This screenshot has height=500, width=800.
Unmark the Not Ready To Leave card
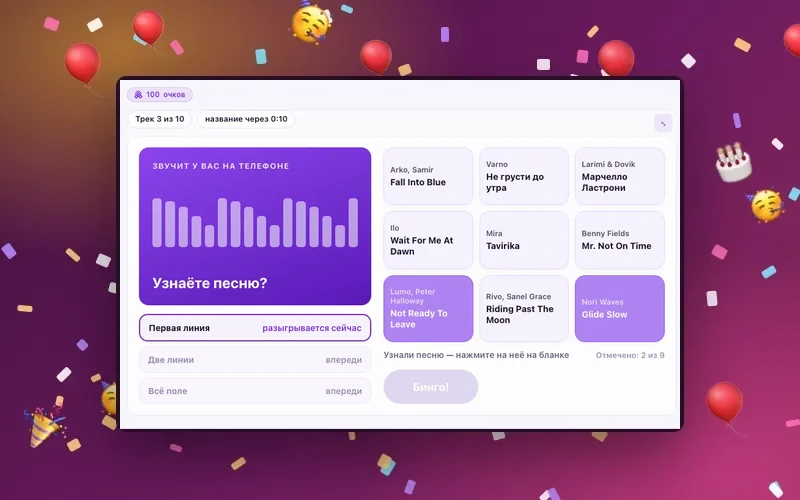click(428, 308)
